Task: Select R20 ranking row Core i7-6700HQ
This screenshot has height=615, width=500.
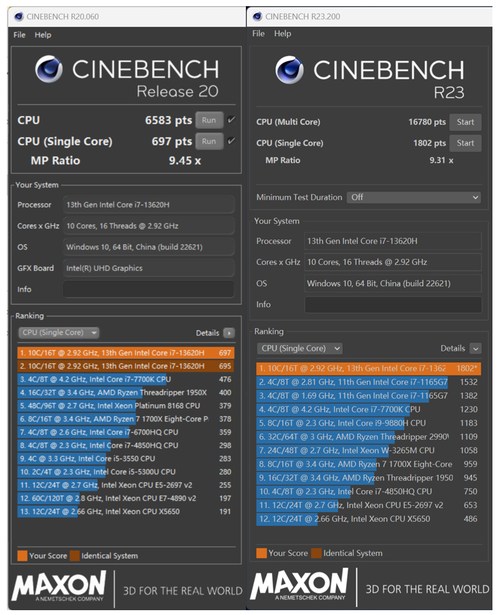Action: (x=126, y=432)
